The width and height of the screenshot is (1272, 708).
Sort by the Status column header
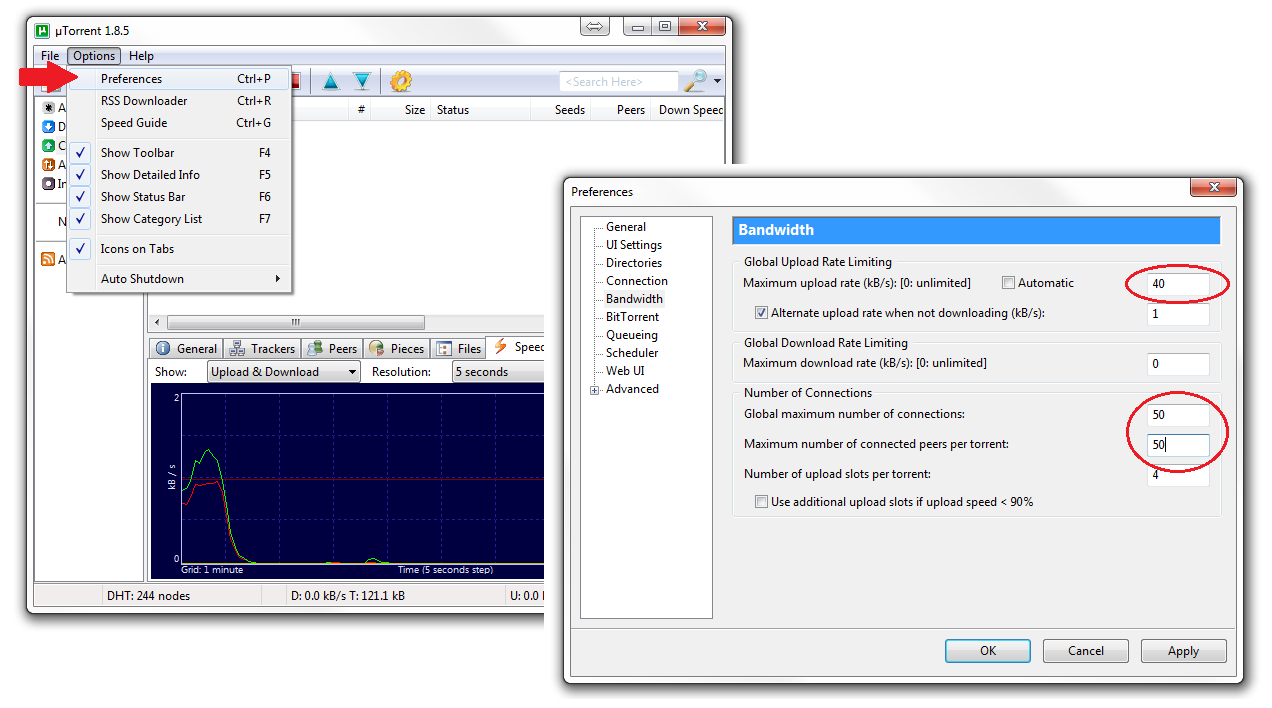pyautogui.click(x=480, y=110)
